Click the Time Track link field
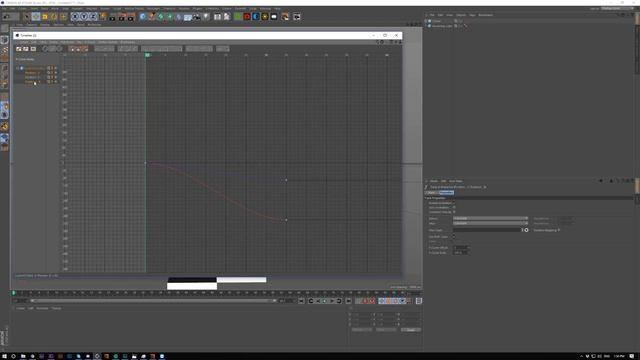640x360 pixels. [x=487, y=230]
